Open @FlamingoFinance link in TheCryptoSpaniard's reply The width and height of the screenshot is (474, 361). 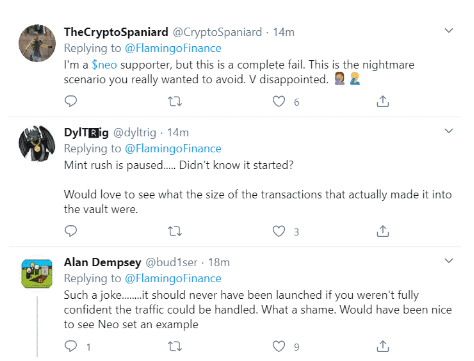[x=173, y=48]
